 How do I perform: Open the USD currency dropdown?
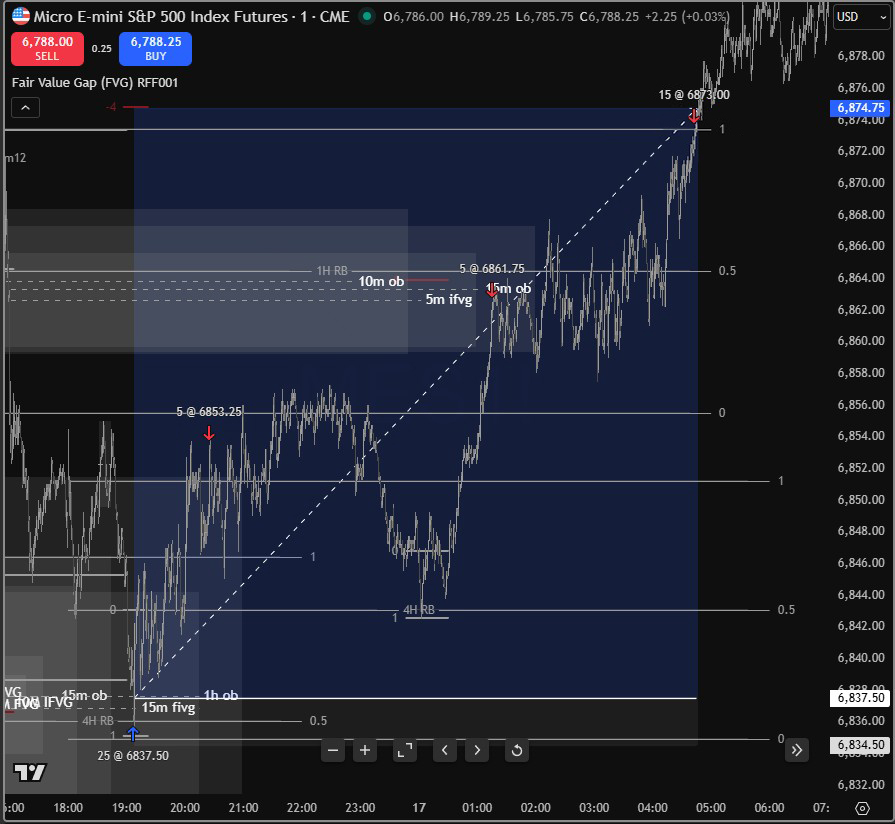(861, 17)
